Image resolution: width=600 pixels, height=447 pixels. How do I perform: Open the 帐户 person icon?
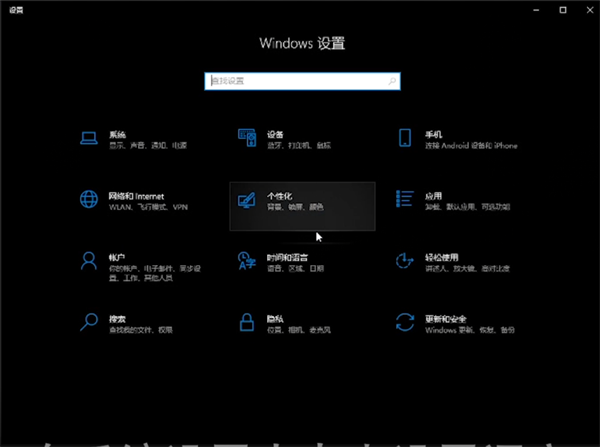point(89,262)
